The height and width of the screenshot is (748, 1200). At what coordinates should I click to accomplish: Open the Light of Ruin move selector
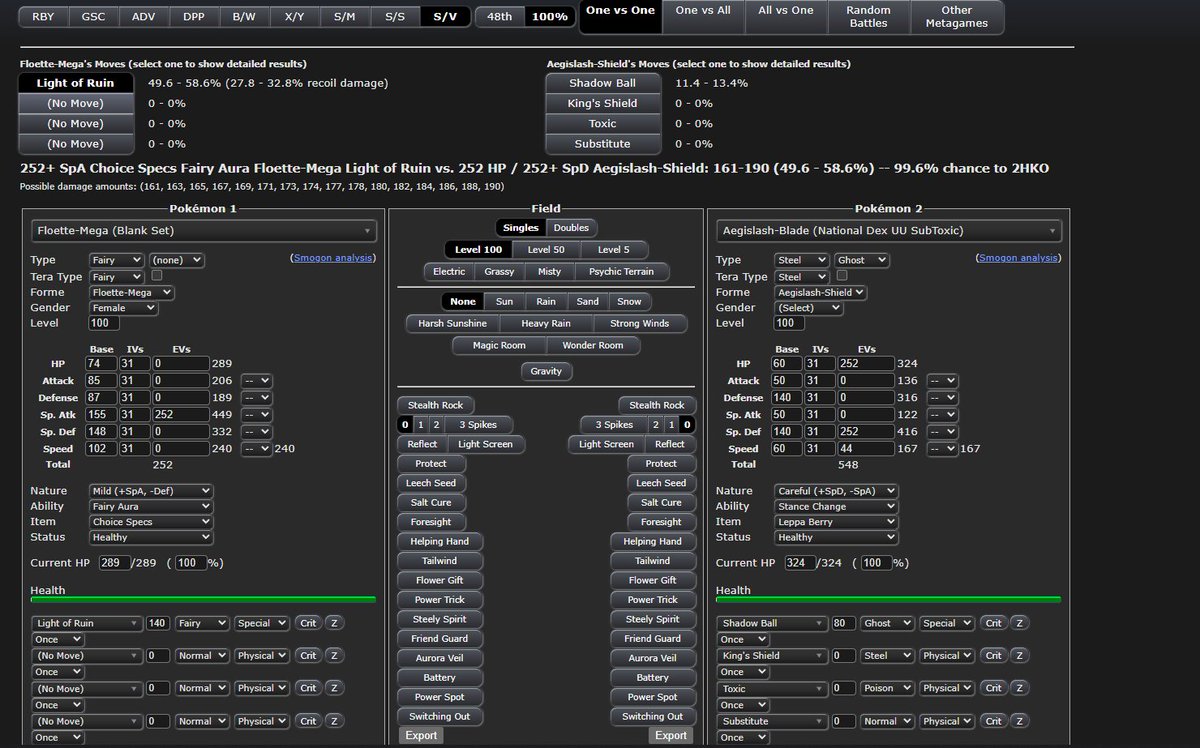pos(87,623)
